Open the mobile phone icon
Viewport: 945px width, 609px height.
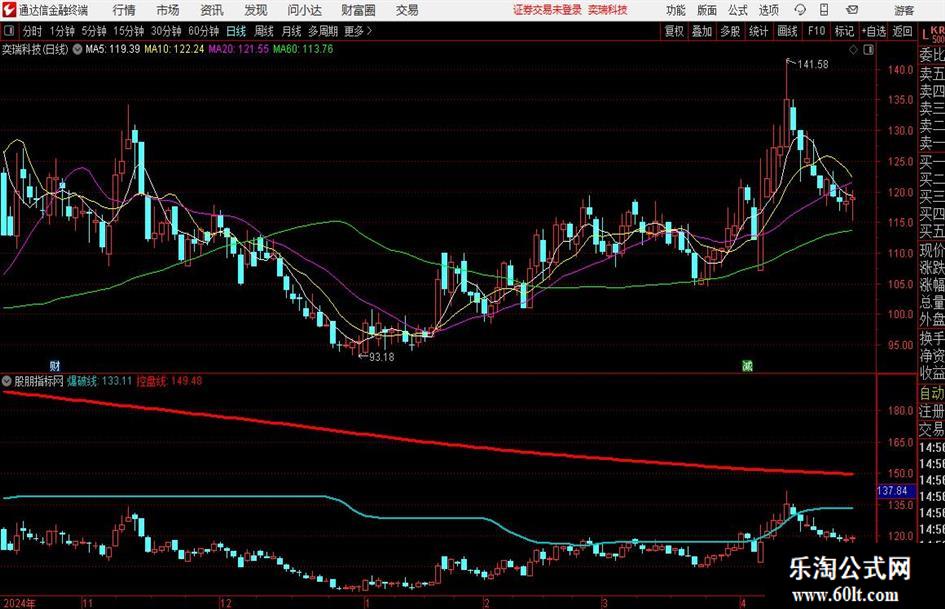click(x=824, y=10)
